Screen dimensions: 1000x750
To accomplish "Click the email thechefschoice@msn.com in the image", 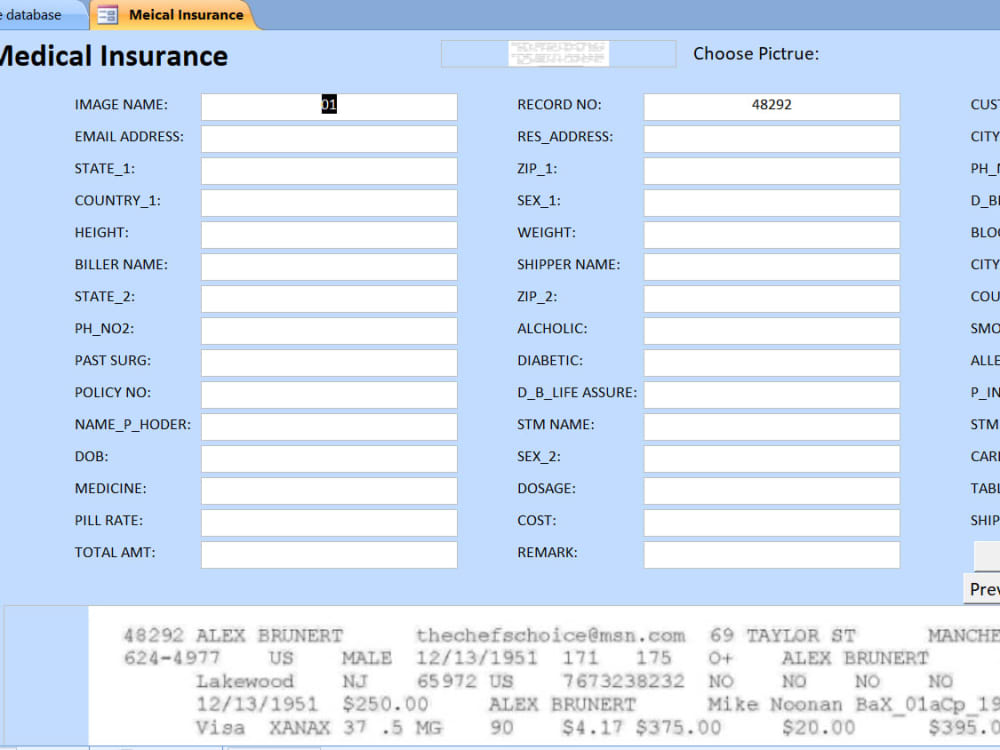I will (x=550, y=635).
